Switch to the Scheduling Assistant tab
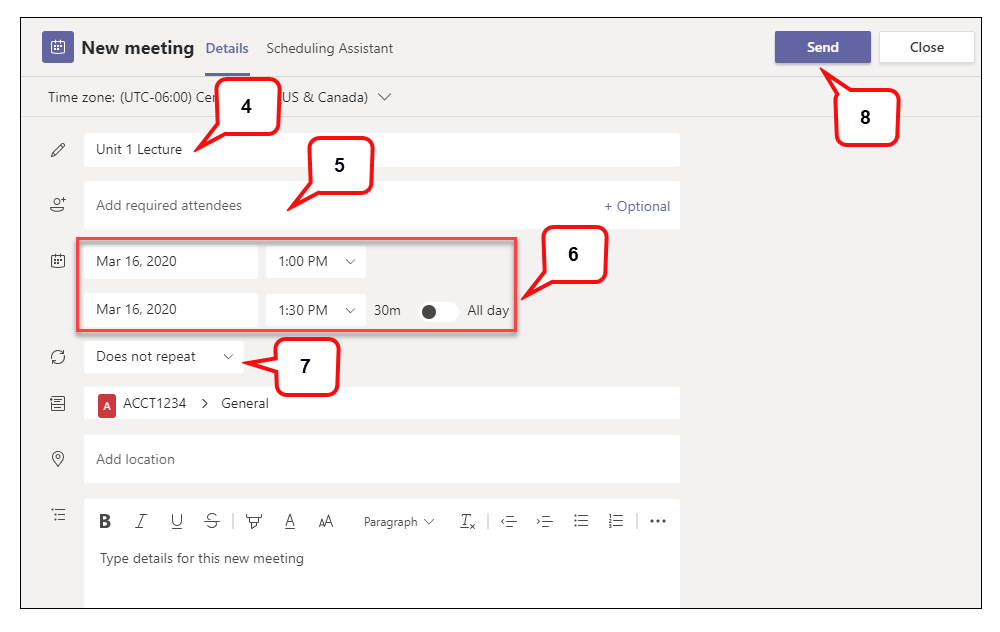This screenshot has height=632, width=1000. 330,48
